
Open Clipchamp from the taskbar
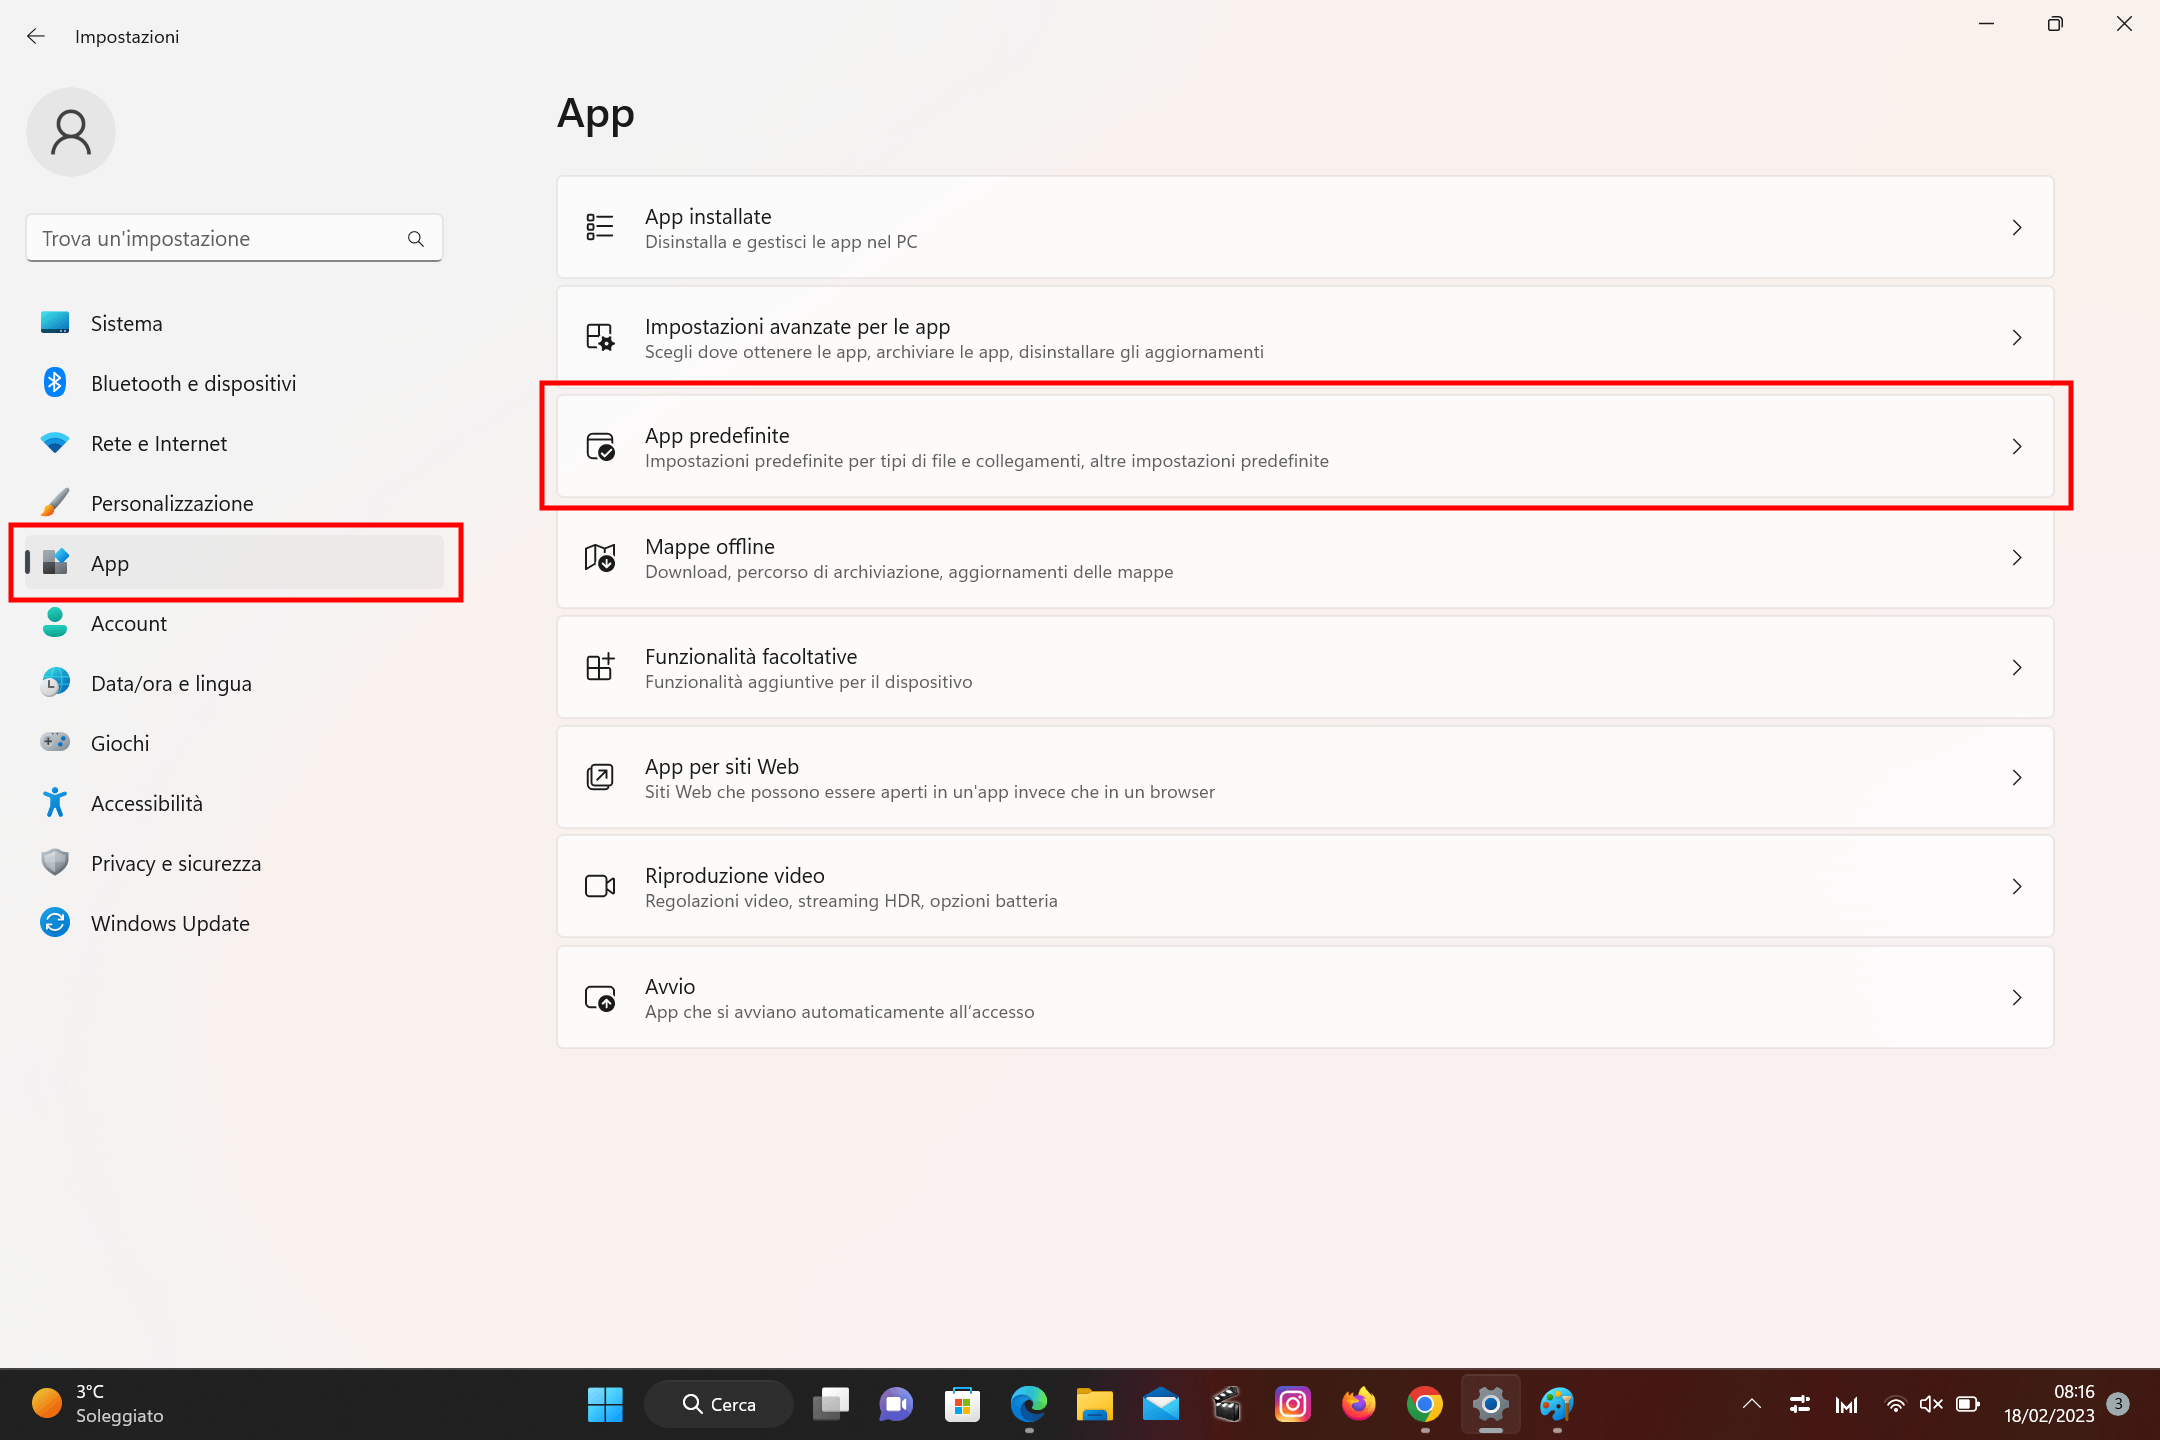click(1226, 1404)
